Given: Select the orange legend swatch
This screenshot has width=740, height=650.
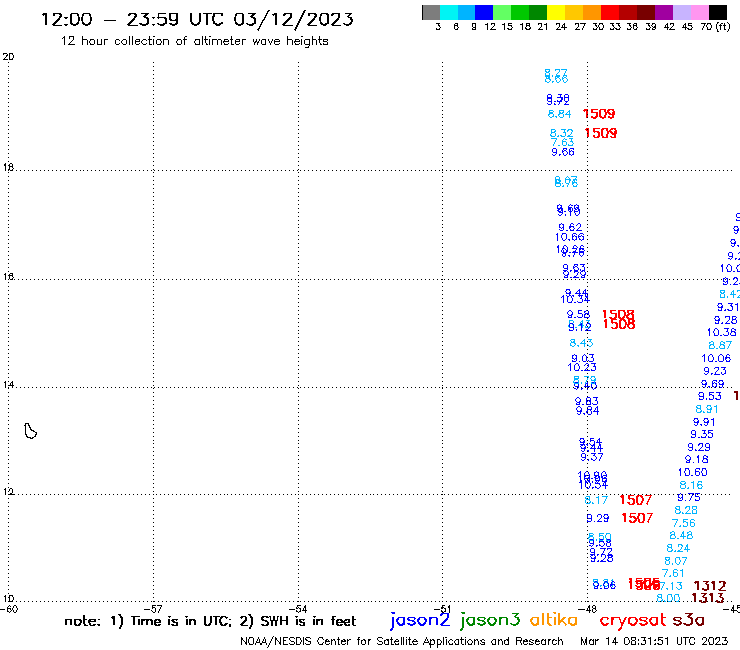Looking at the screenshot, I should (592, 12).
